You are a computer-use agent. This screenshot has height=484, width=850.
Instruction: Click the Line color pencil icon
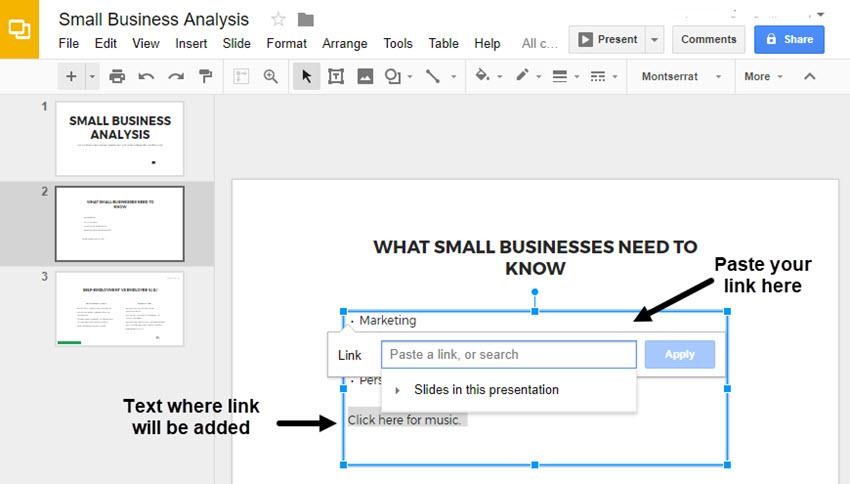coord(522,75)
